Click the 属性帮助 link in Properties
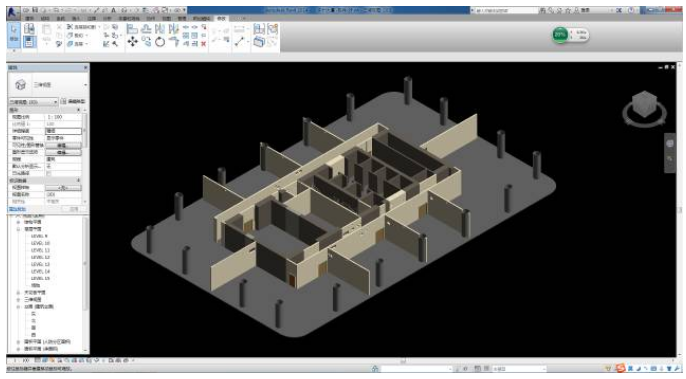686x379 pixels. (18, 209)
